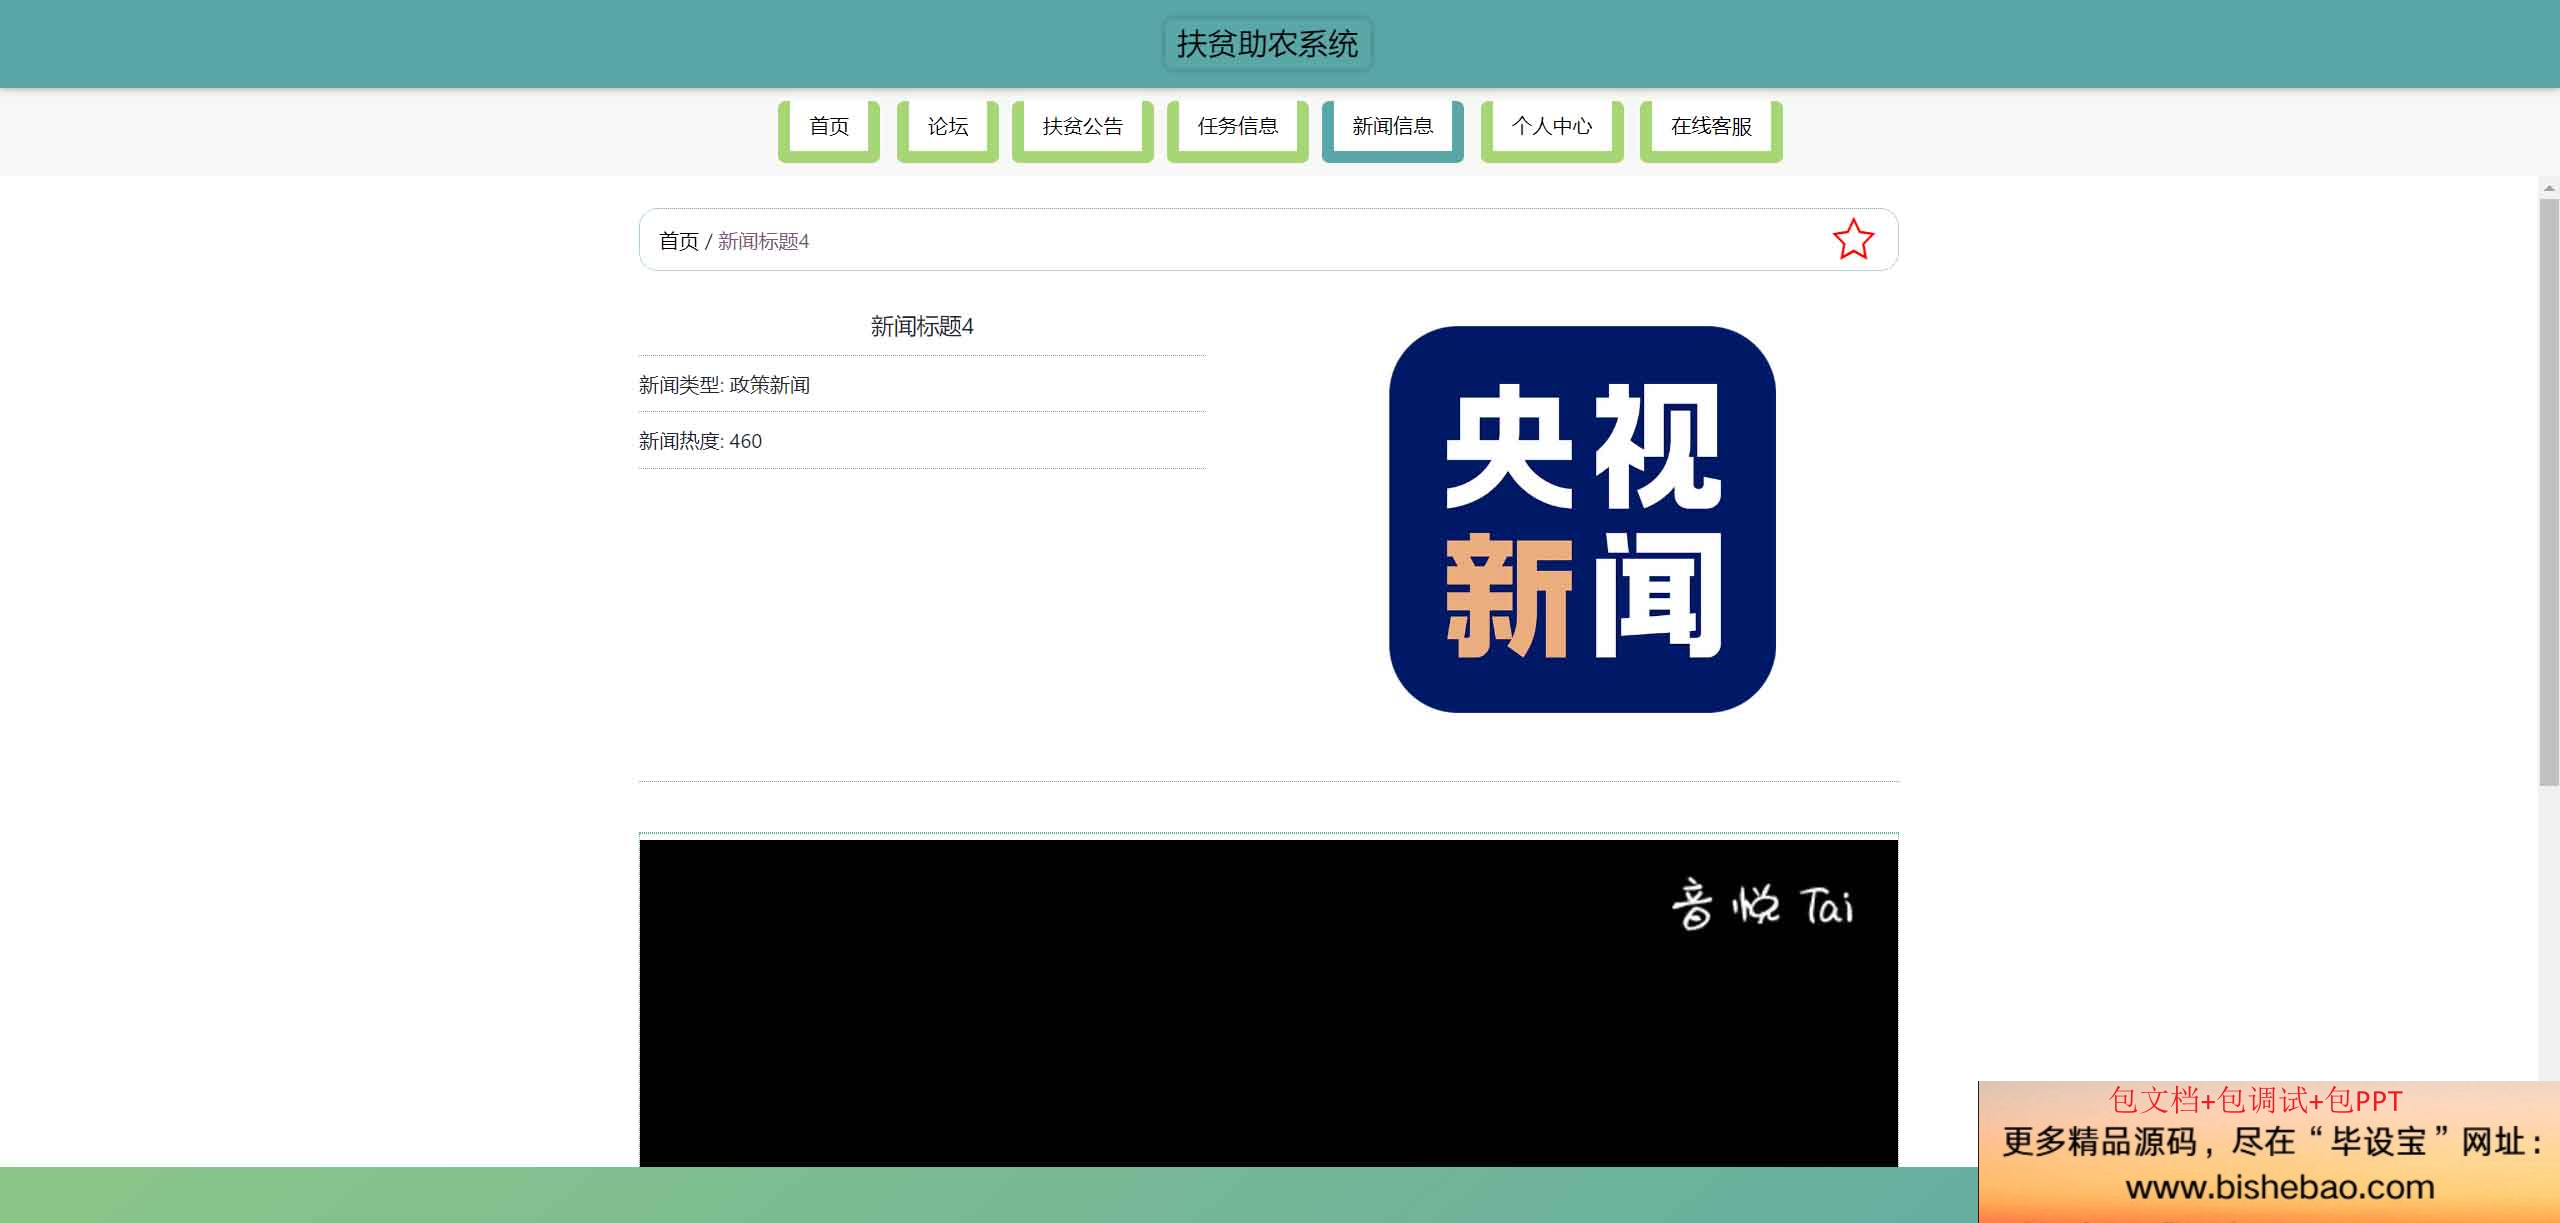Click the 新闻标题4 breadcrumb text

point(764,241)
